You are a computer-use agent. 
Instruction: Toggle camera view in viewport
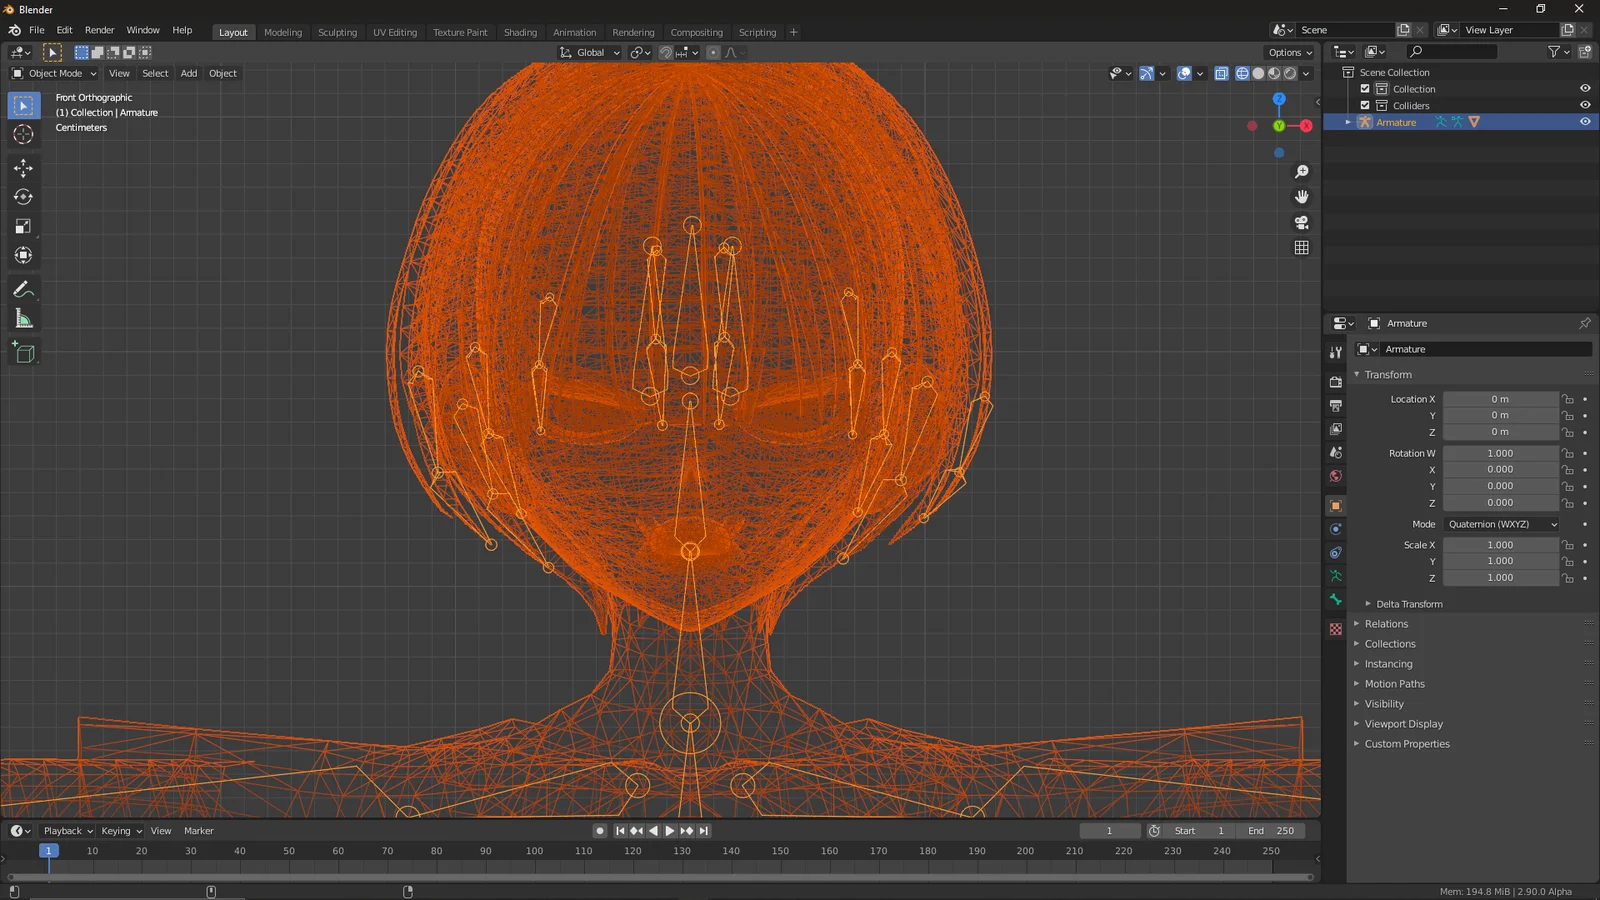(1301, 222)
